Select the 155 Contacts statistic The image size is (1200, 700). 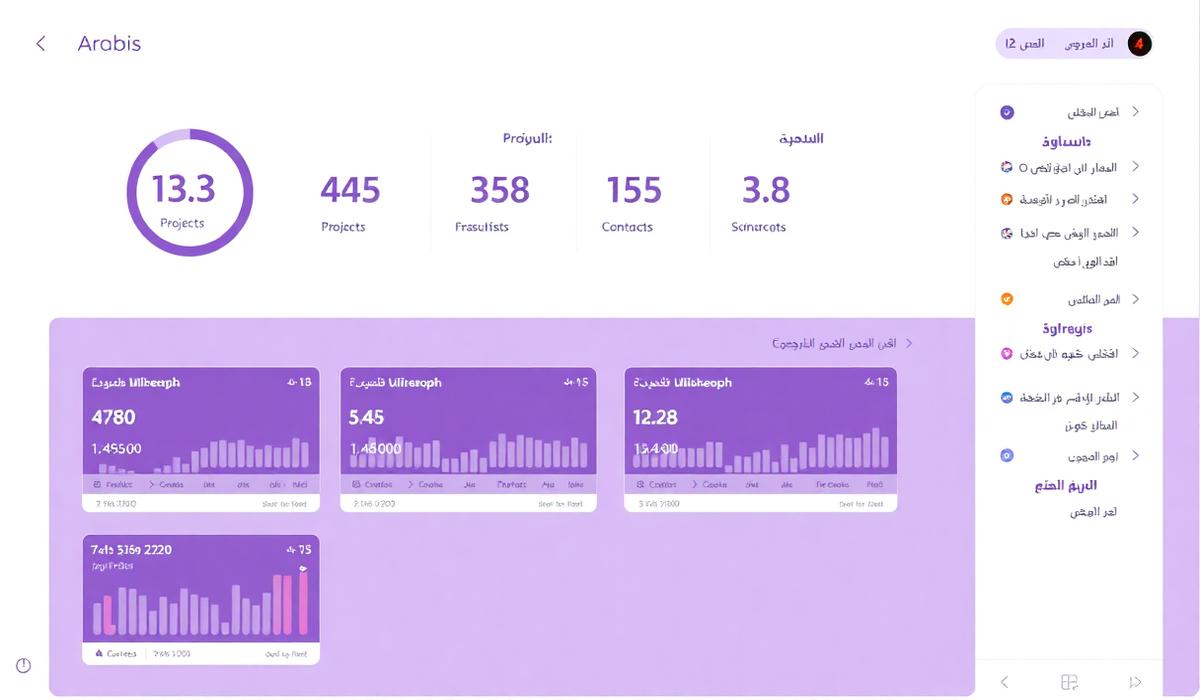pos(632,204)
